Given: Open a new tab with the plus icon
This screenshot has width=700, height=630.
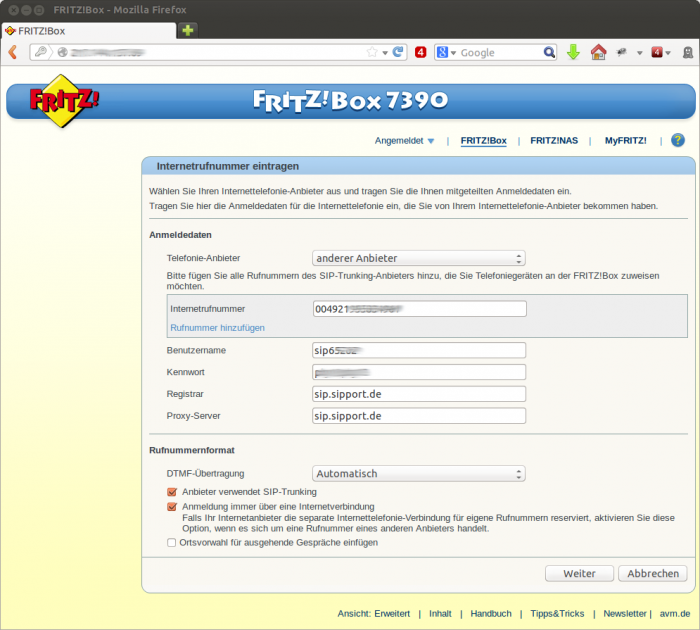Looking at the screenshot, I should [x=188, y=30].
